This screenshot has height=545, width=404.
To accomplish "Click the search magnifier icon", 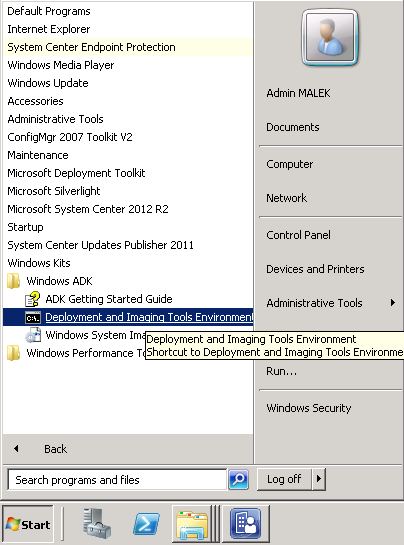I will [239, 480].
